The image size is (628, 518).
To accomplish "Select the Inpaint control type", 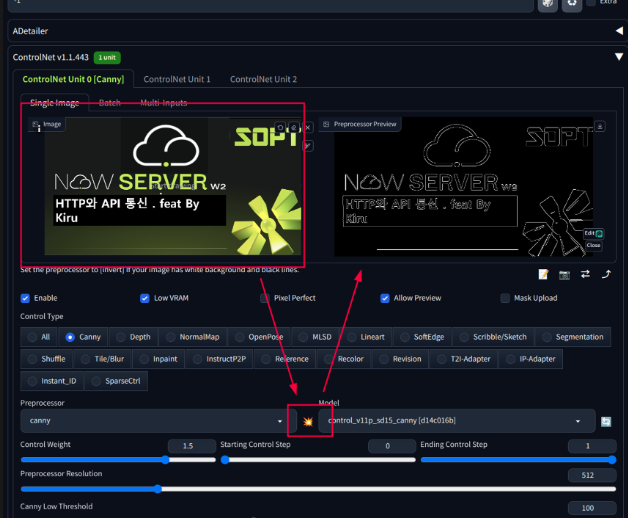I will pyautogui.click(x=158, y=359).
